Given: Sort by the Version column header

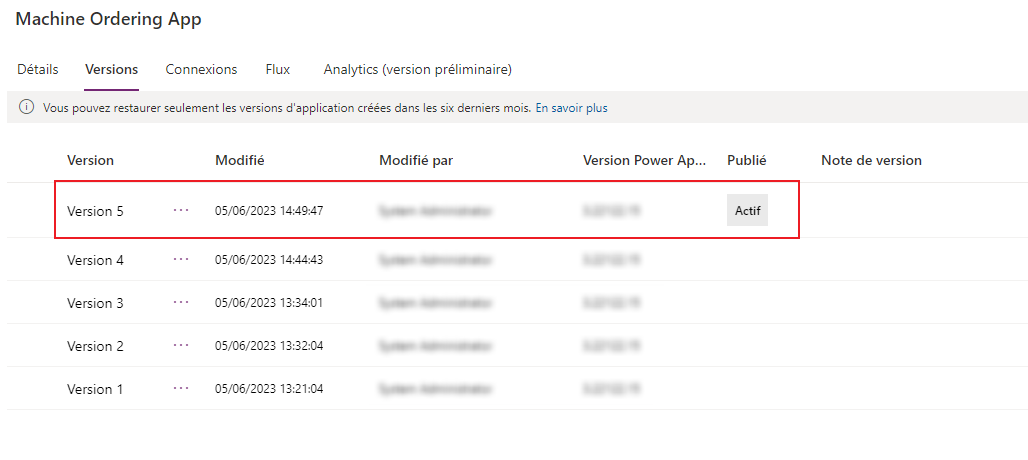Looking at the screenshot, I should click(90, 161).
